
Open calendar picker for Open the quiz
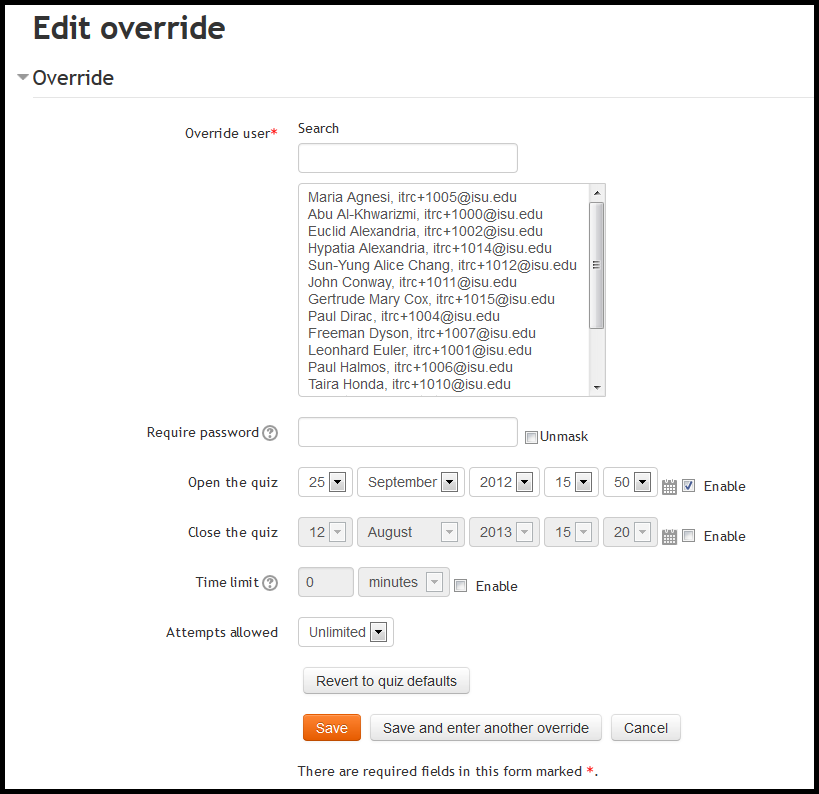coord(669,487)
